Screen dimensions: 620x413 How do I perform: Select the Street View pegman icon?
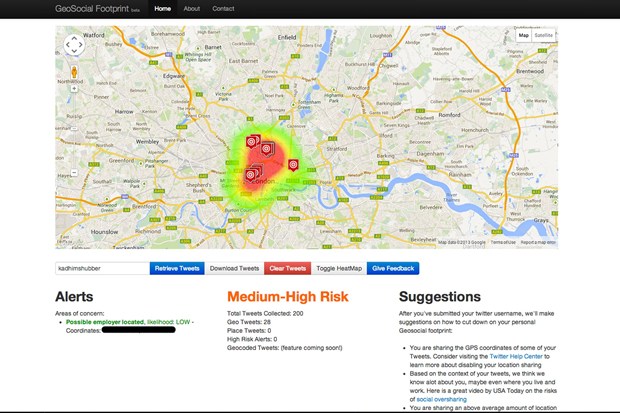(x=74, y=72)
